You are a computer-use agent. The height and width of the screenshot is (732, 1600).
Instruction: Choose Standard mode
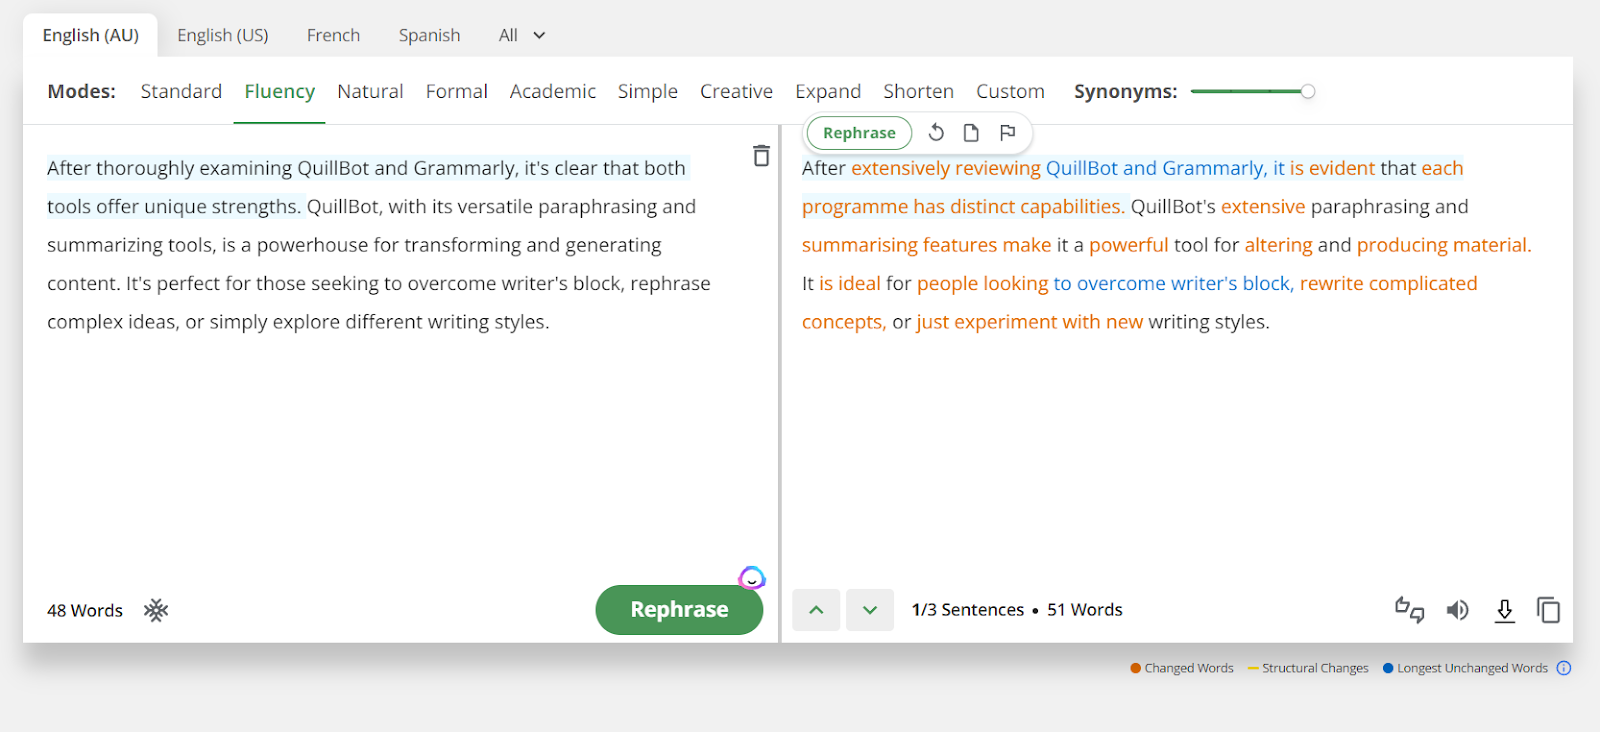click(181, 91)
